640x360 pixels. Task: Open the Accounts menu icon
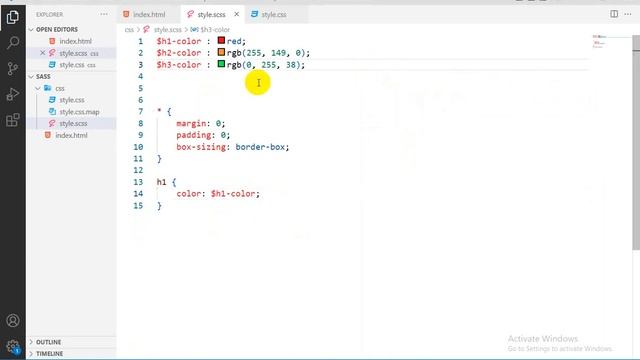[x=13, y=320]
